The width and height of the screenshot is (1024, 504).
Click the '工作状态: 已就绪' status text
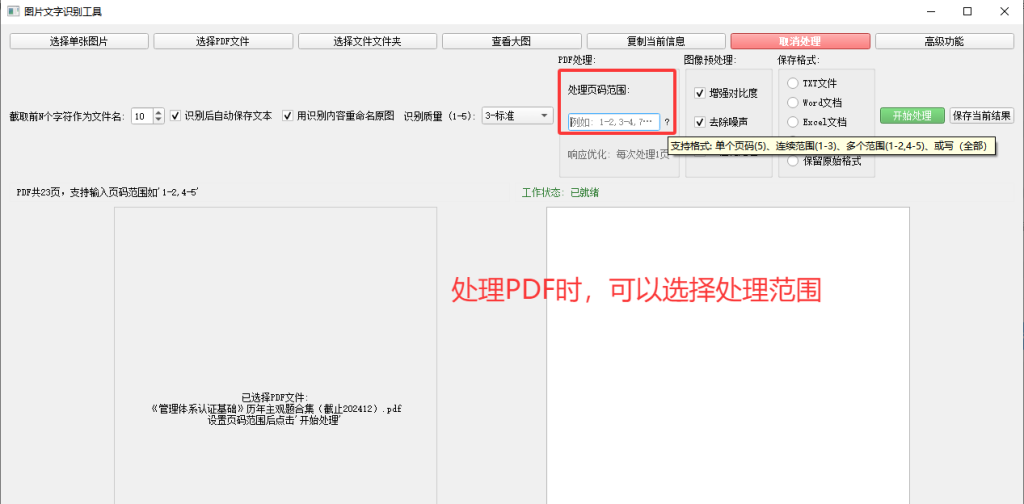click(x=561, y=193)
